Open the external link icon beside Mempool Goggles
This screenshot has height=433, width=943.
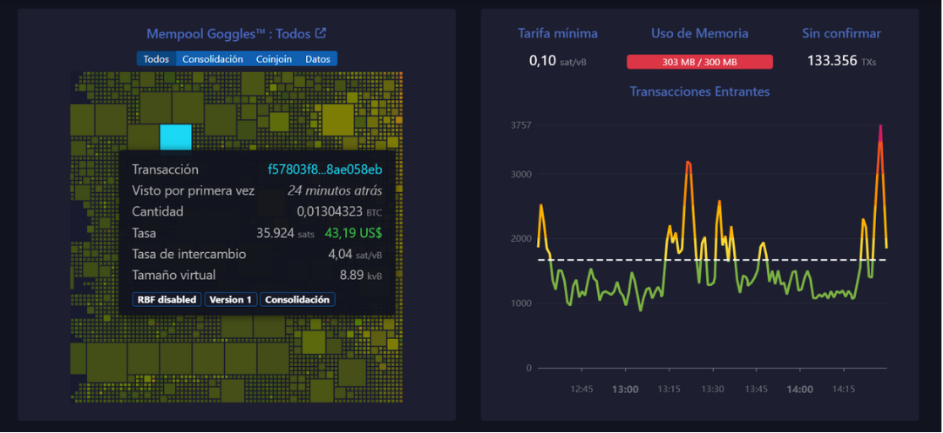pos(321,33)
